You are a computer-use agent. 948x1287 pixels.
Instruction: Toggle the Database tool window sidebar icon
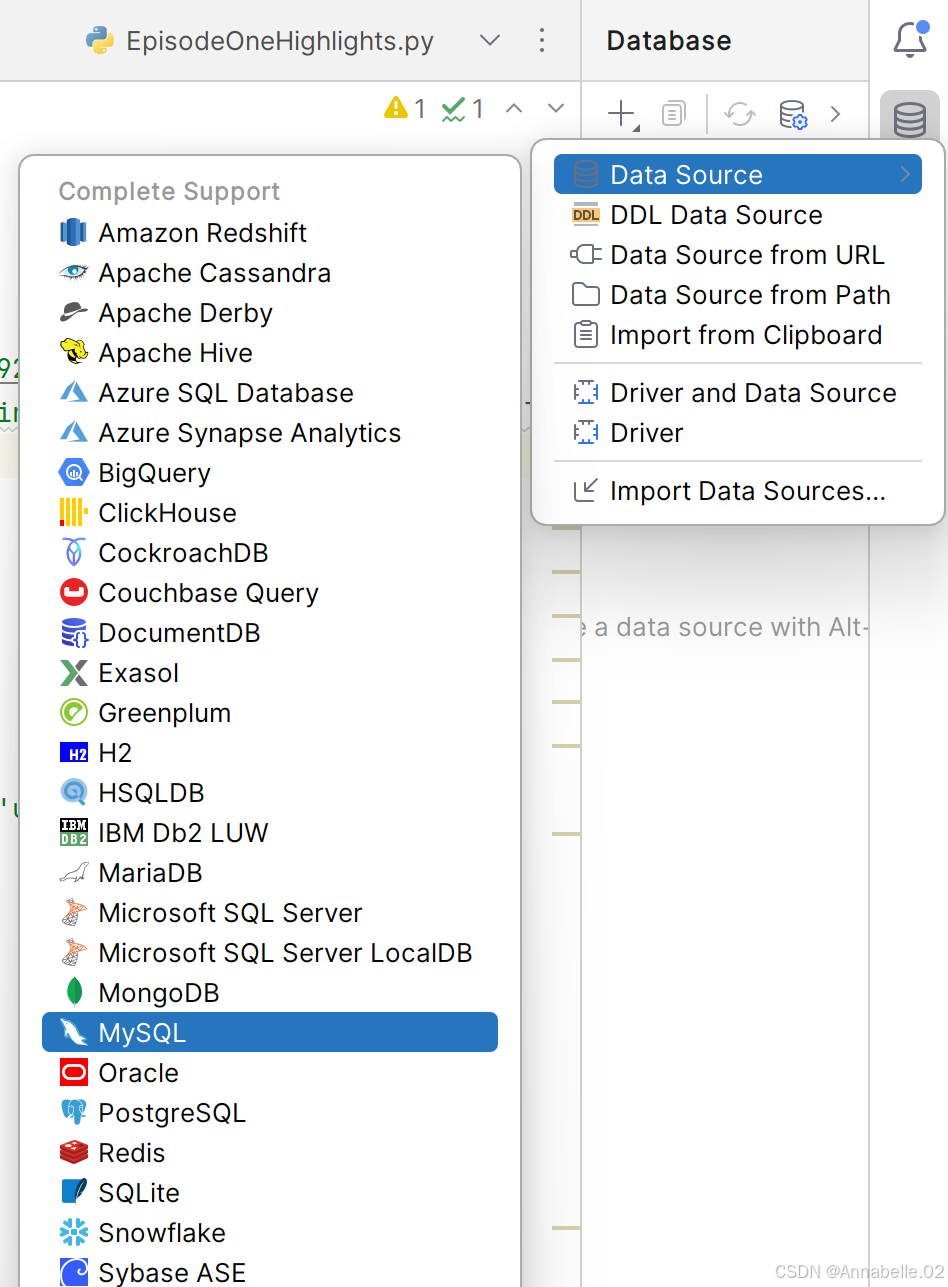910,120
